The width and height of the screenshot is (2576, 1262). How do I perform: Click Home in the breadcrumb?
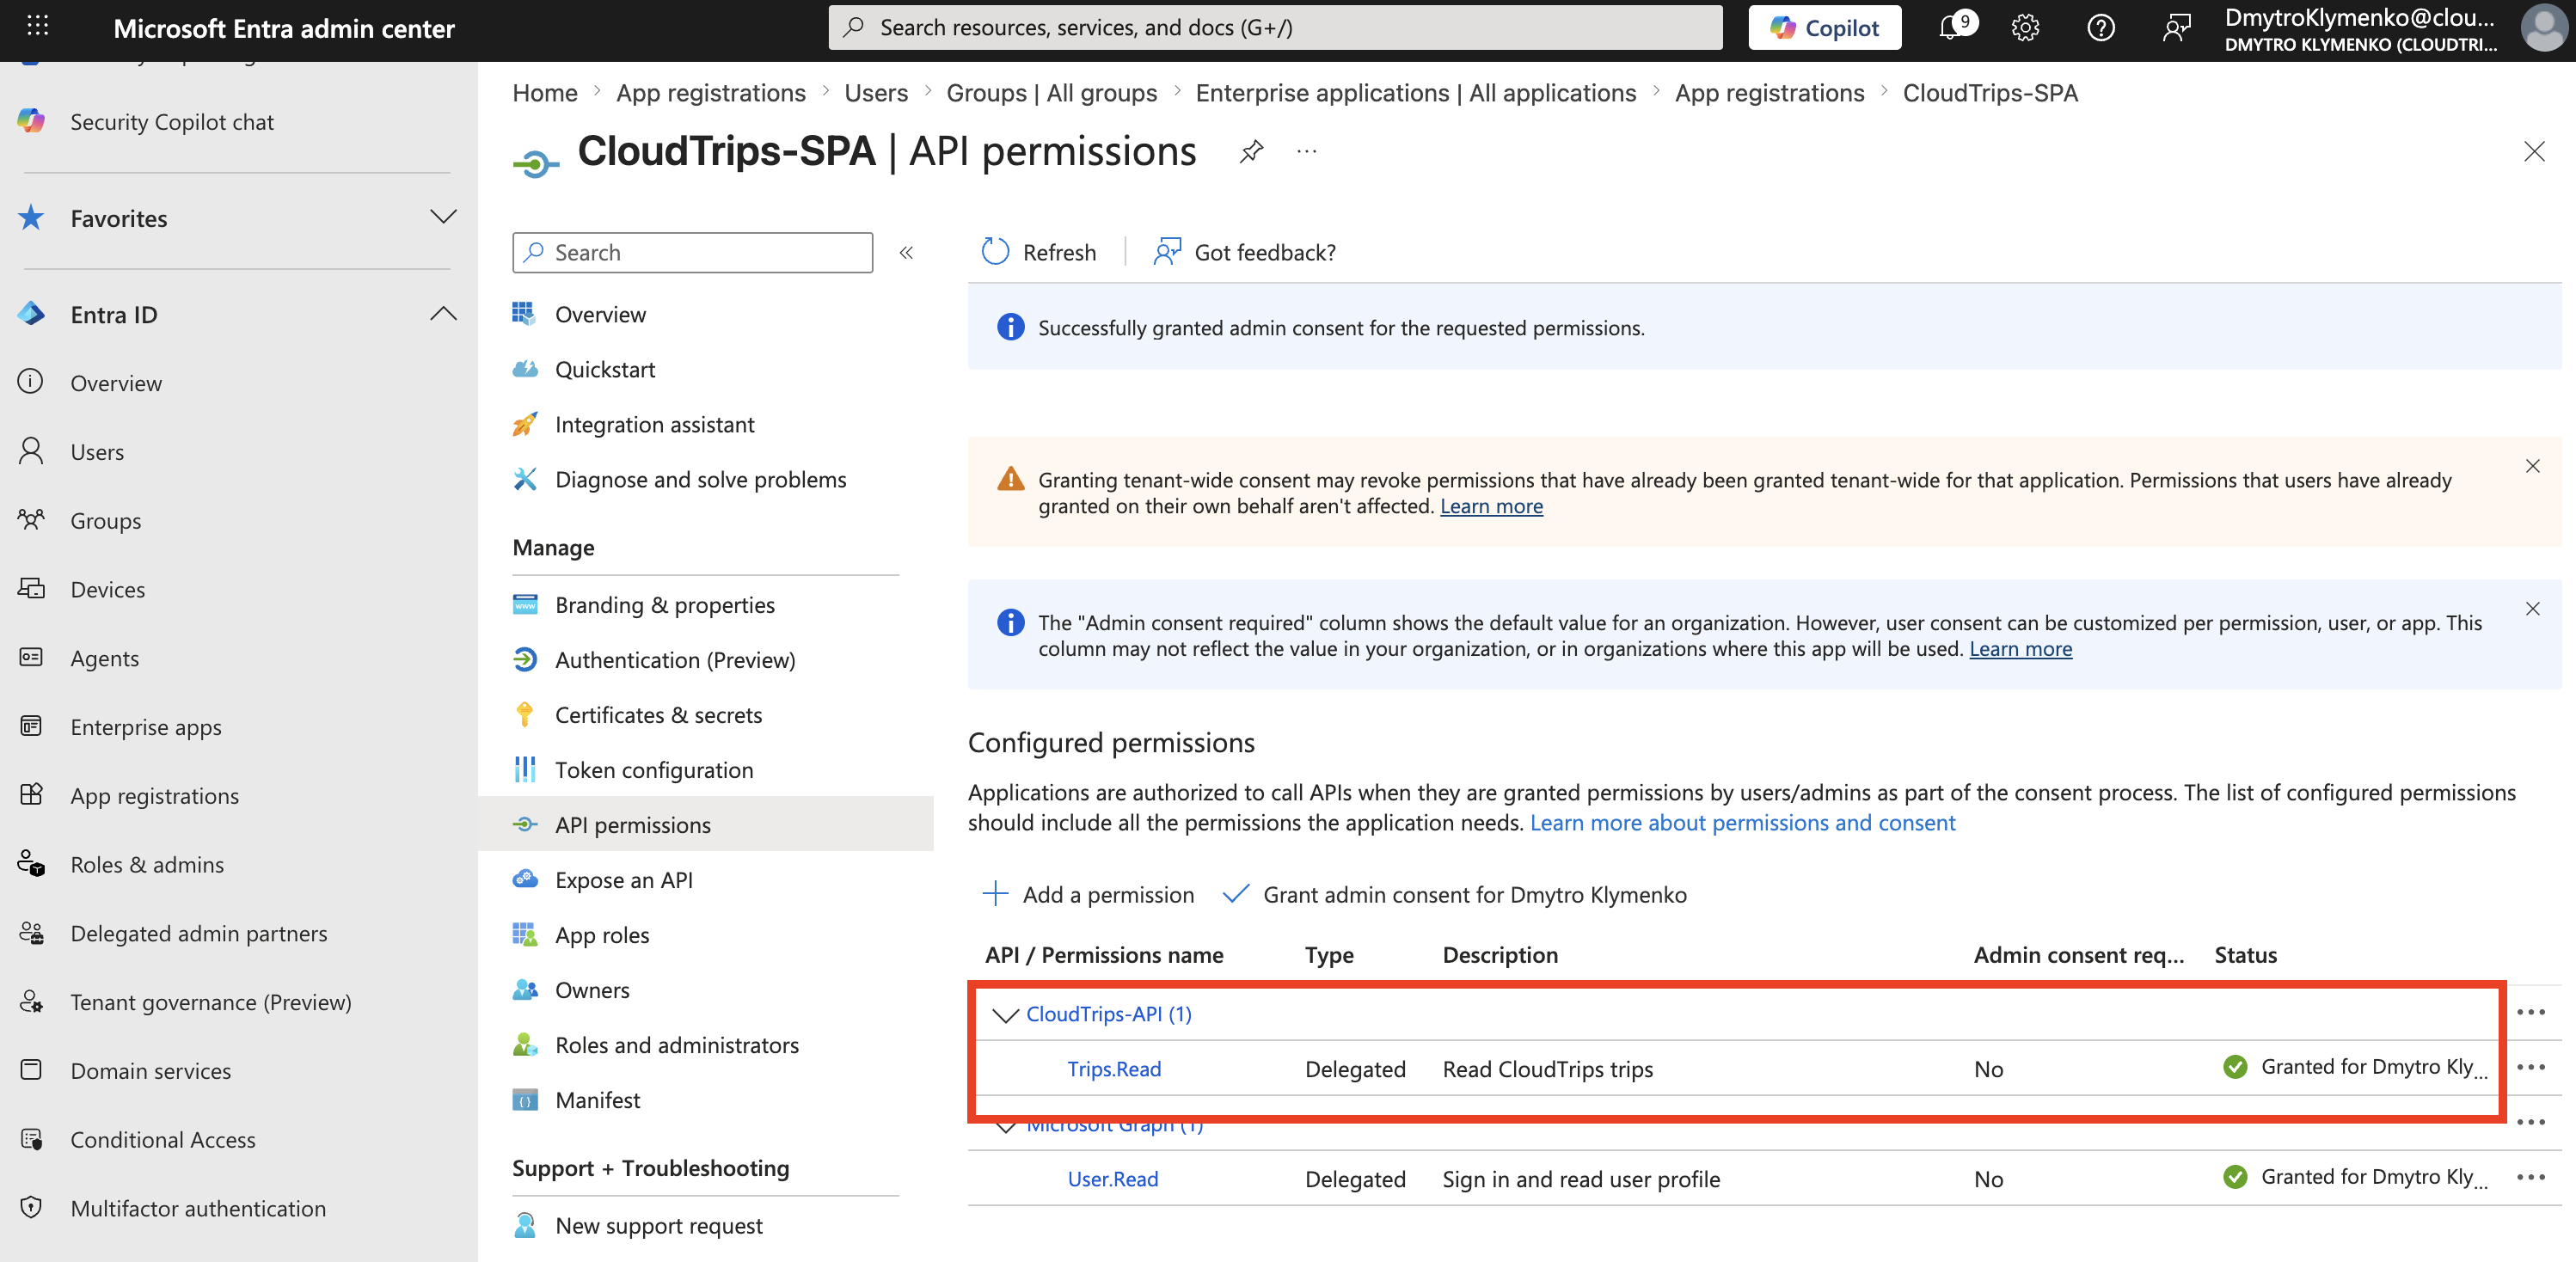click(x=545, y=93)
